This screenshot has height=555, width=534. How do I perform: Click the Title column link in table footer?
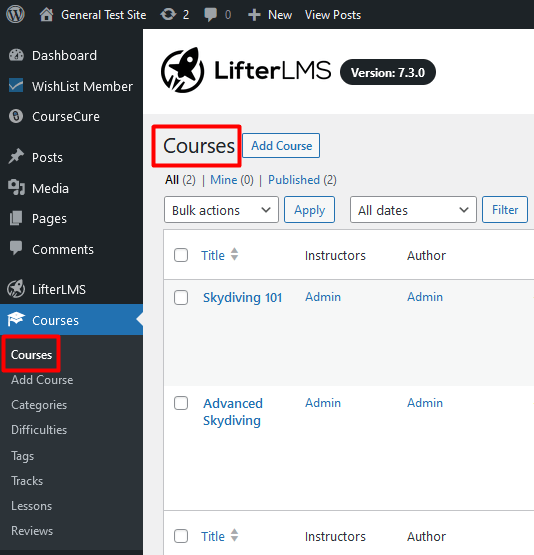pos(213,536)
